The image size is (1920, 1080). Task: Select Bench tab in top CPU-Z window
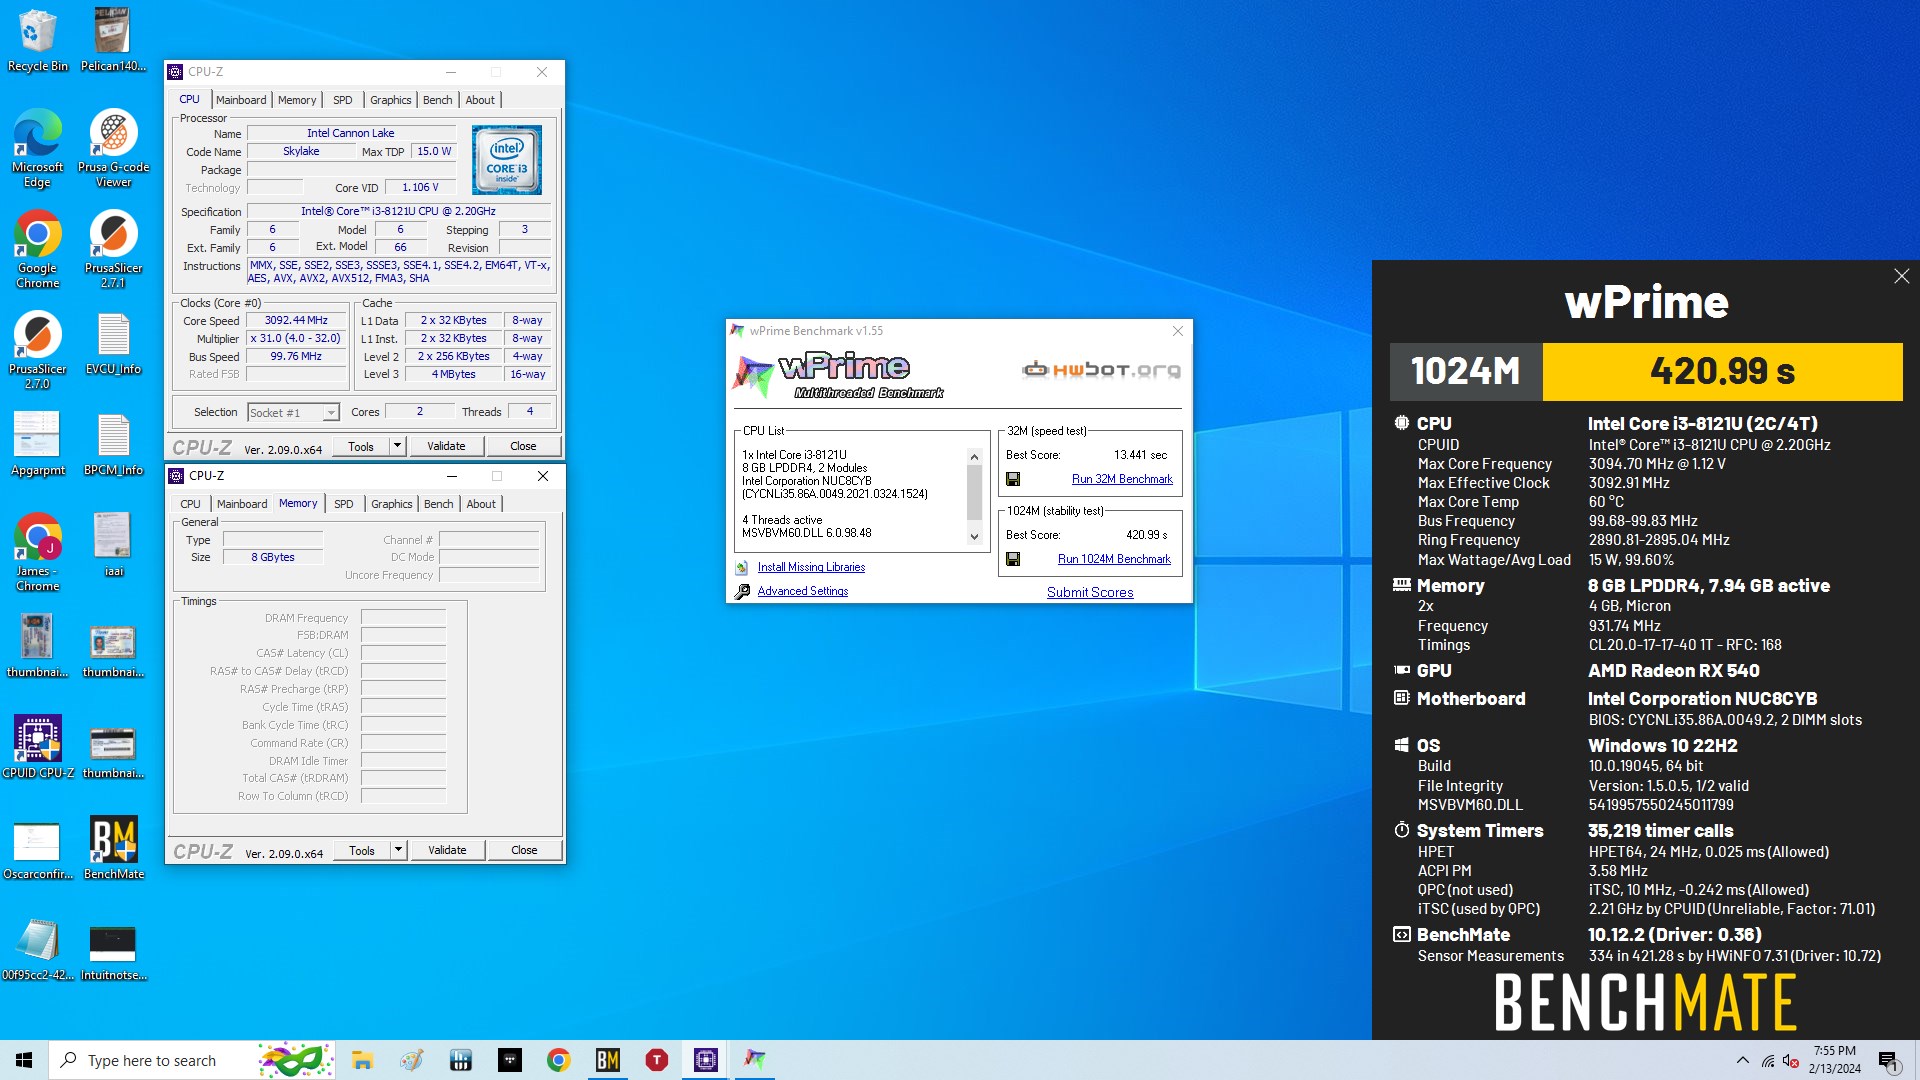click(437, 100)
